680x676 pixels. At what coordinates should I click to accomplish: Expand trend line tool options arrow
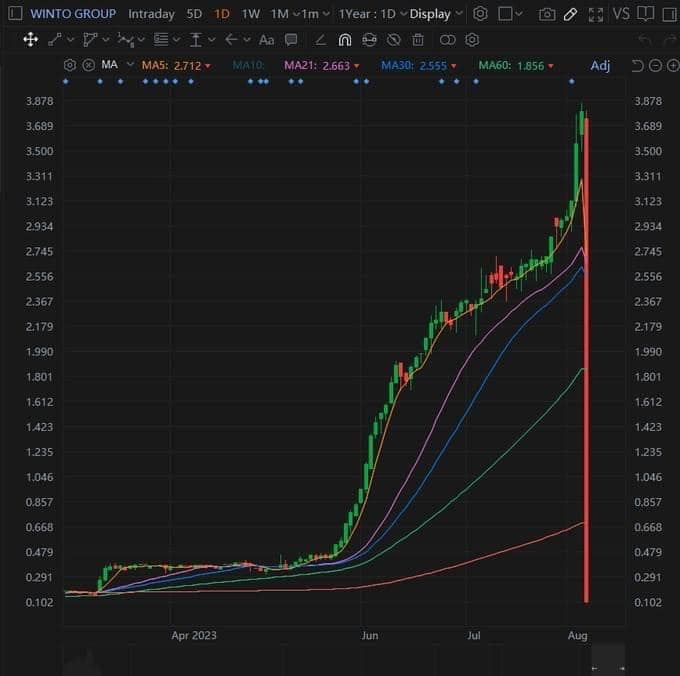(x=71, y=40)
